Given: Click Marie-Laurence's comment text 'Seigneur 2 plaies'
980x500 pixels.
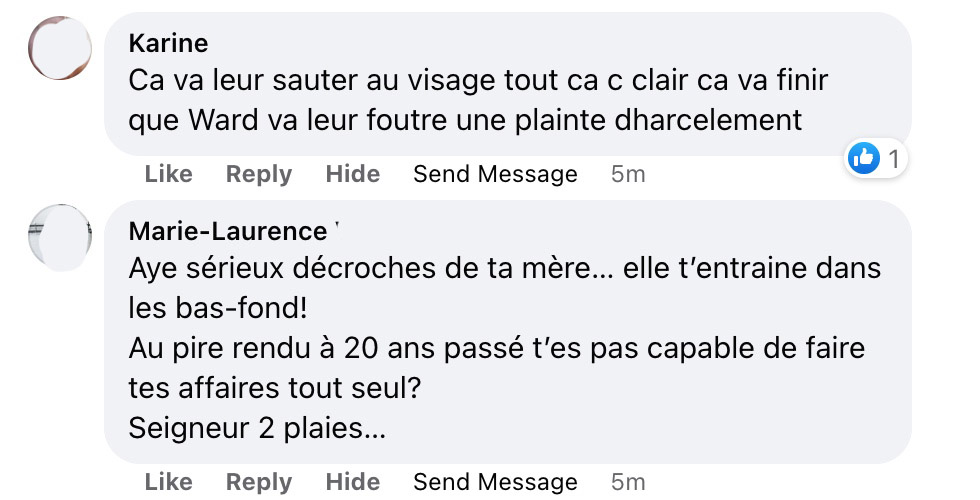Looking at the screenshot, I should (257, 429).
